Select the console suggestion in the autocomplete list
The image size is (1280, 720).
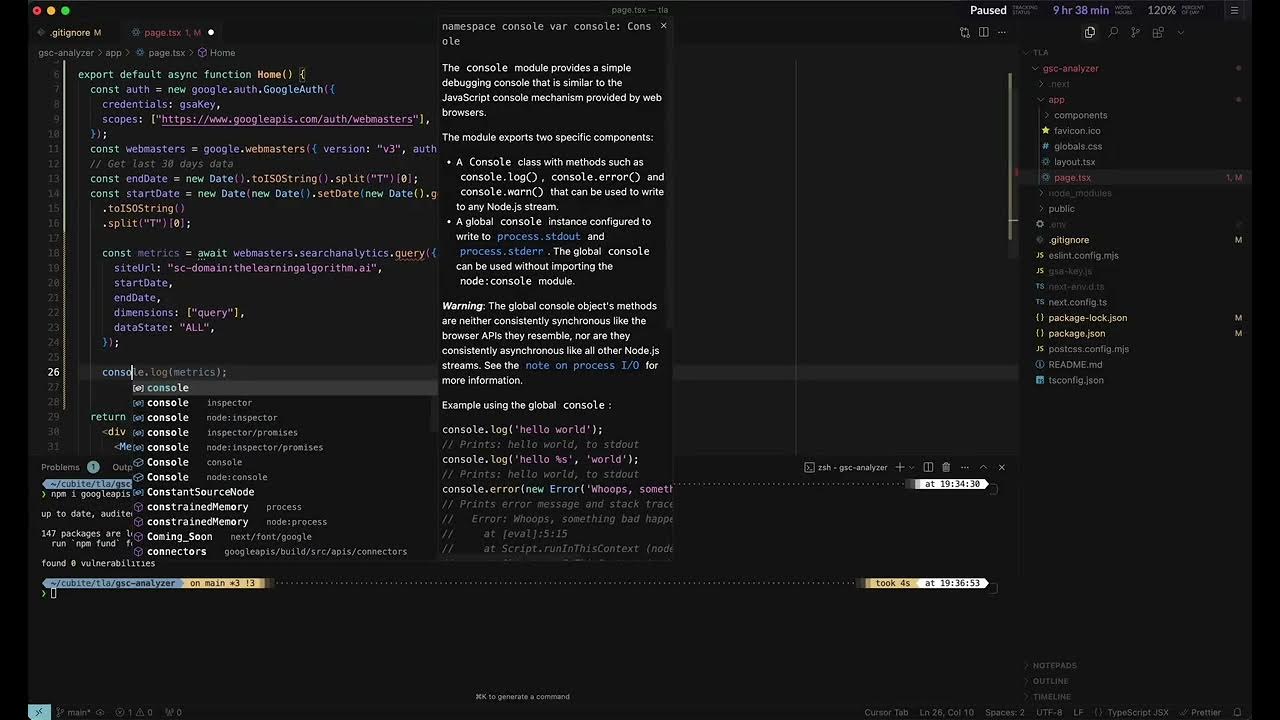168,387
